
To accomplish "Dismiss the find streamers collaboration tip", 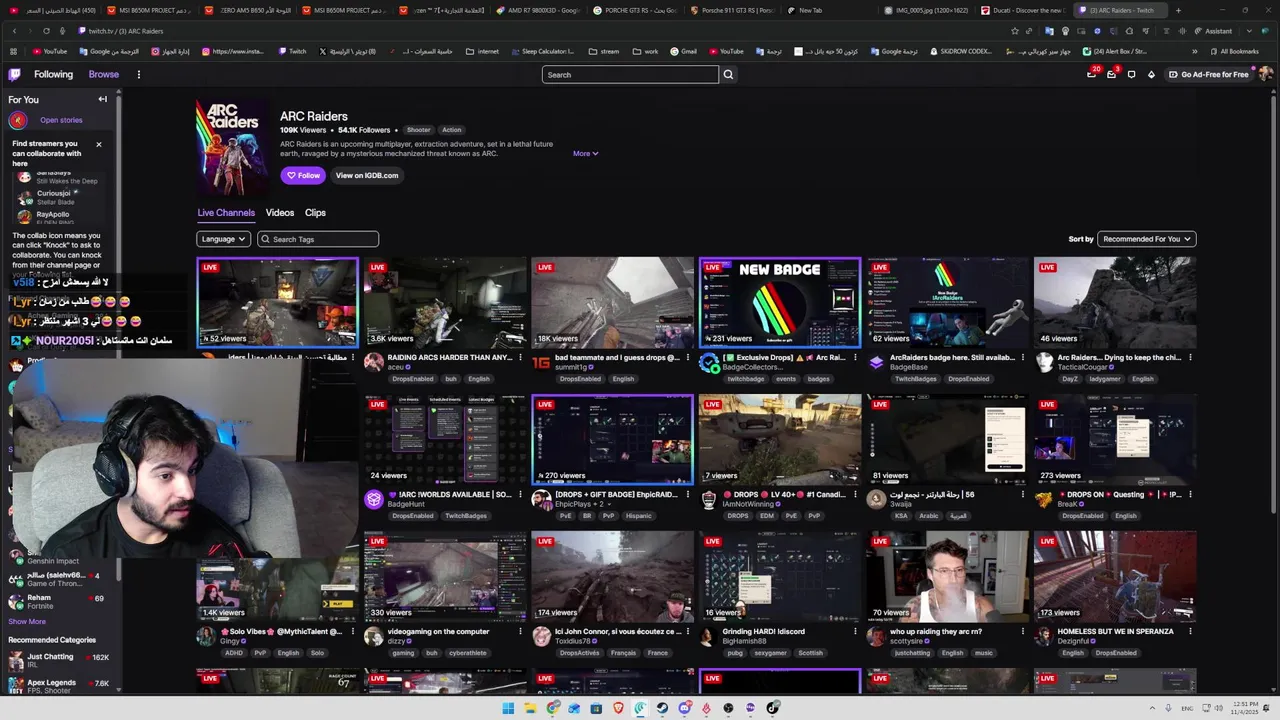I will 98,144.
